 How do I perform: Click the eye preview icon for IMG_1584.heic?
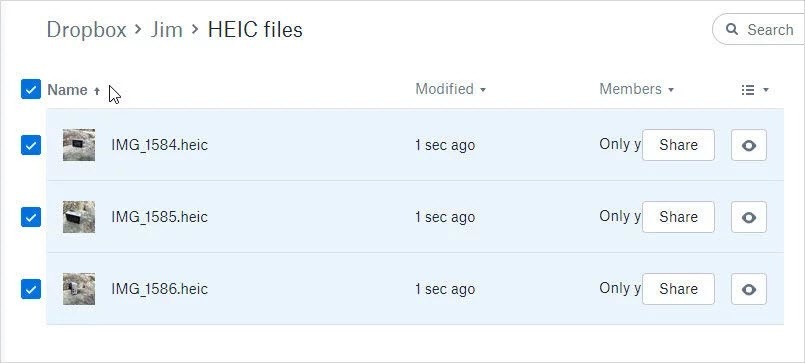point(749,145)
